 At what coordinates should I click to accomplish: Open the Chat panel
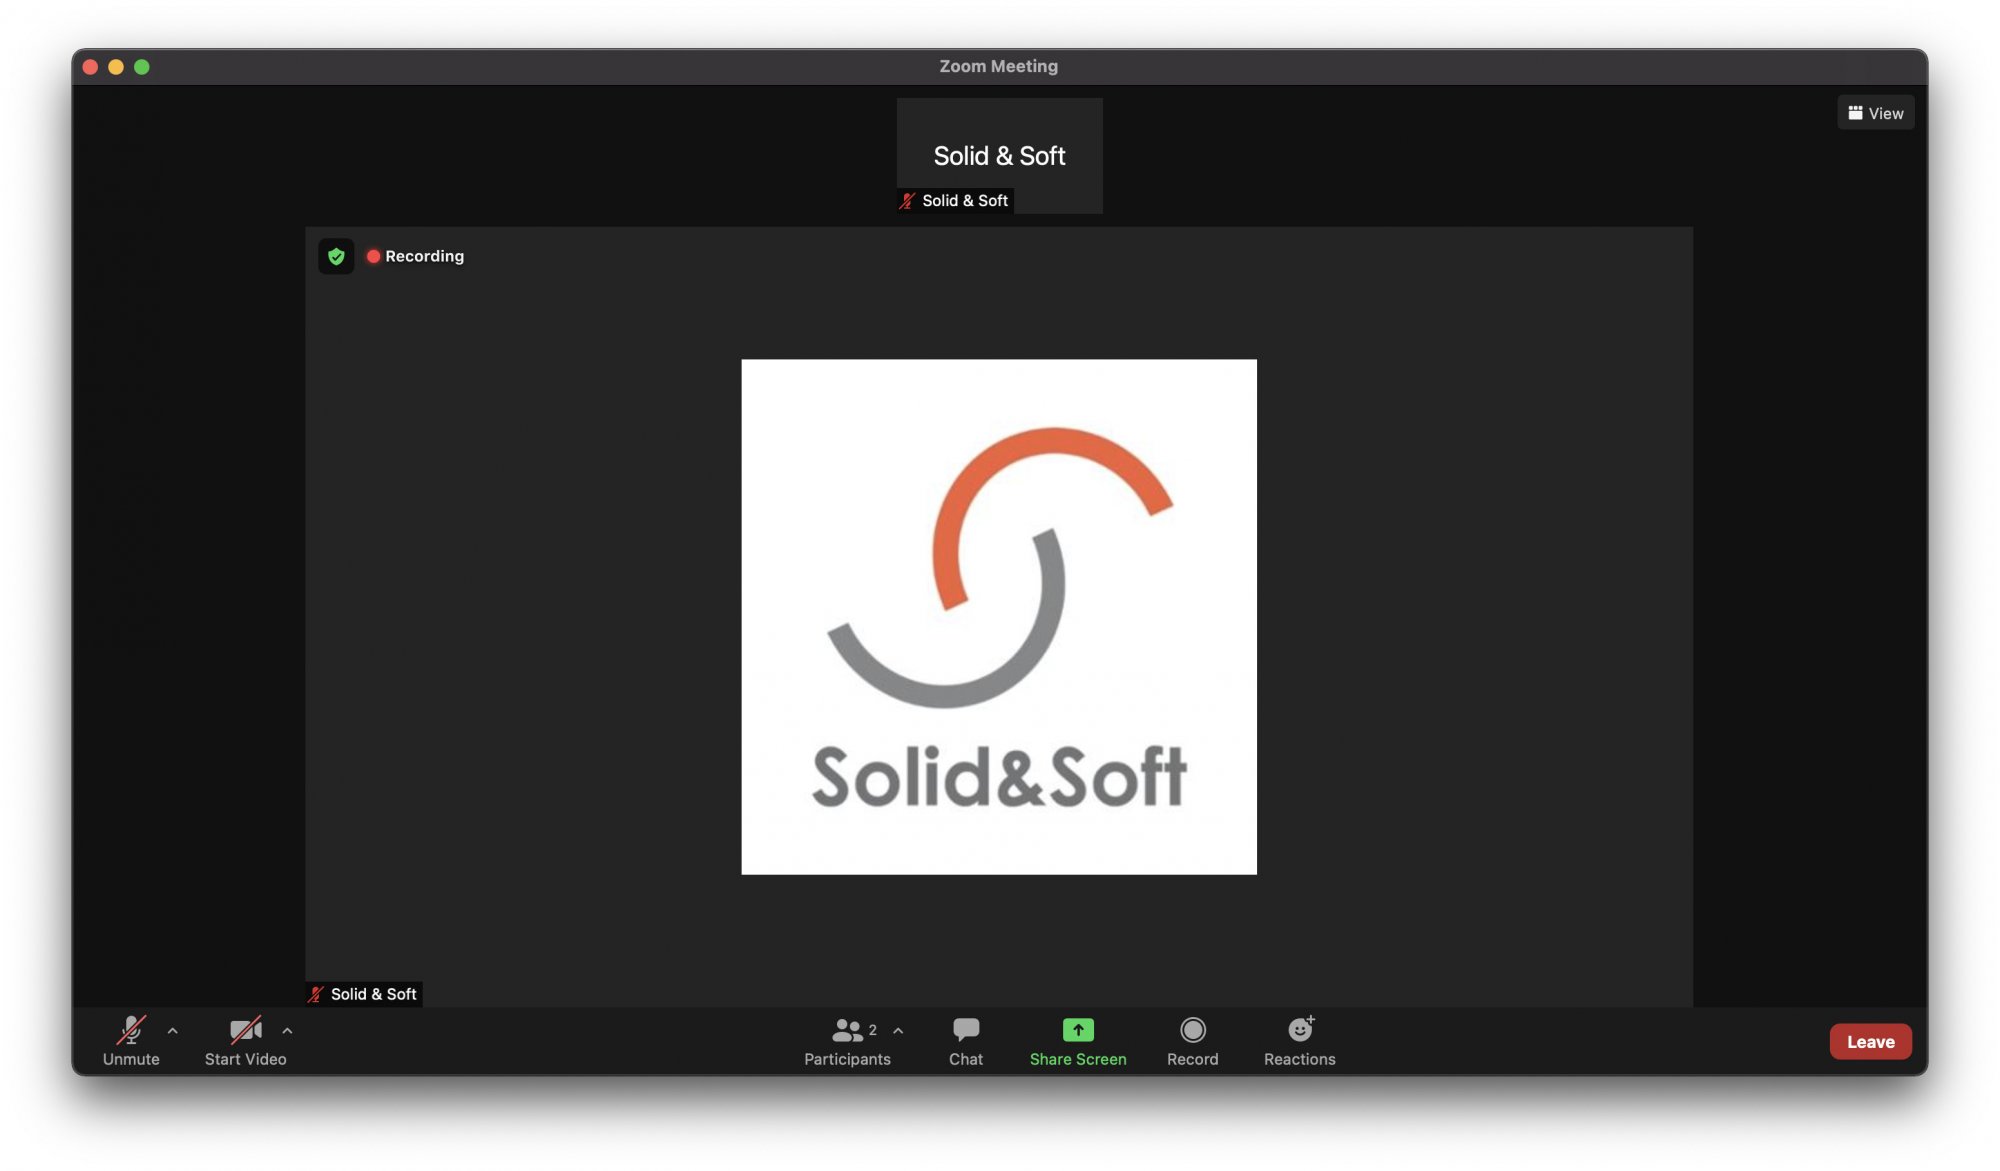[x=965, y=1041]
